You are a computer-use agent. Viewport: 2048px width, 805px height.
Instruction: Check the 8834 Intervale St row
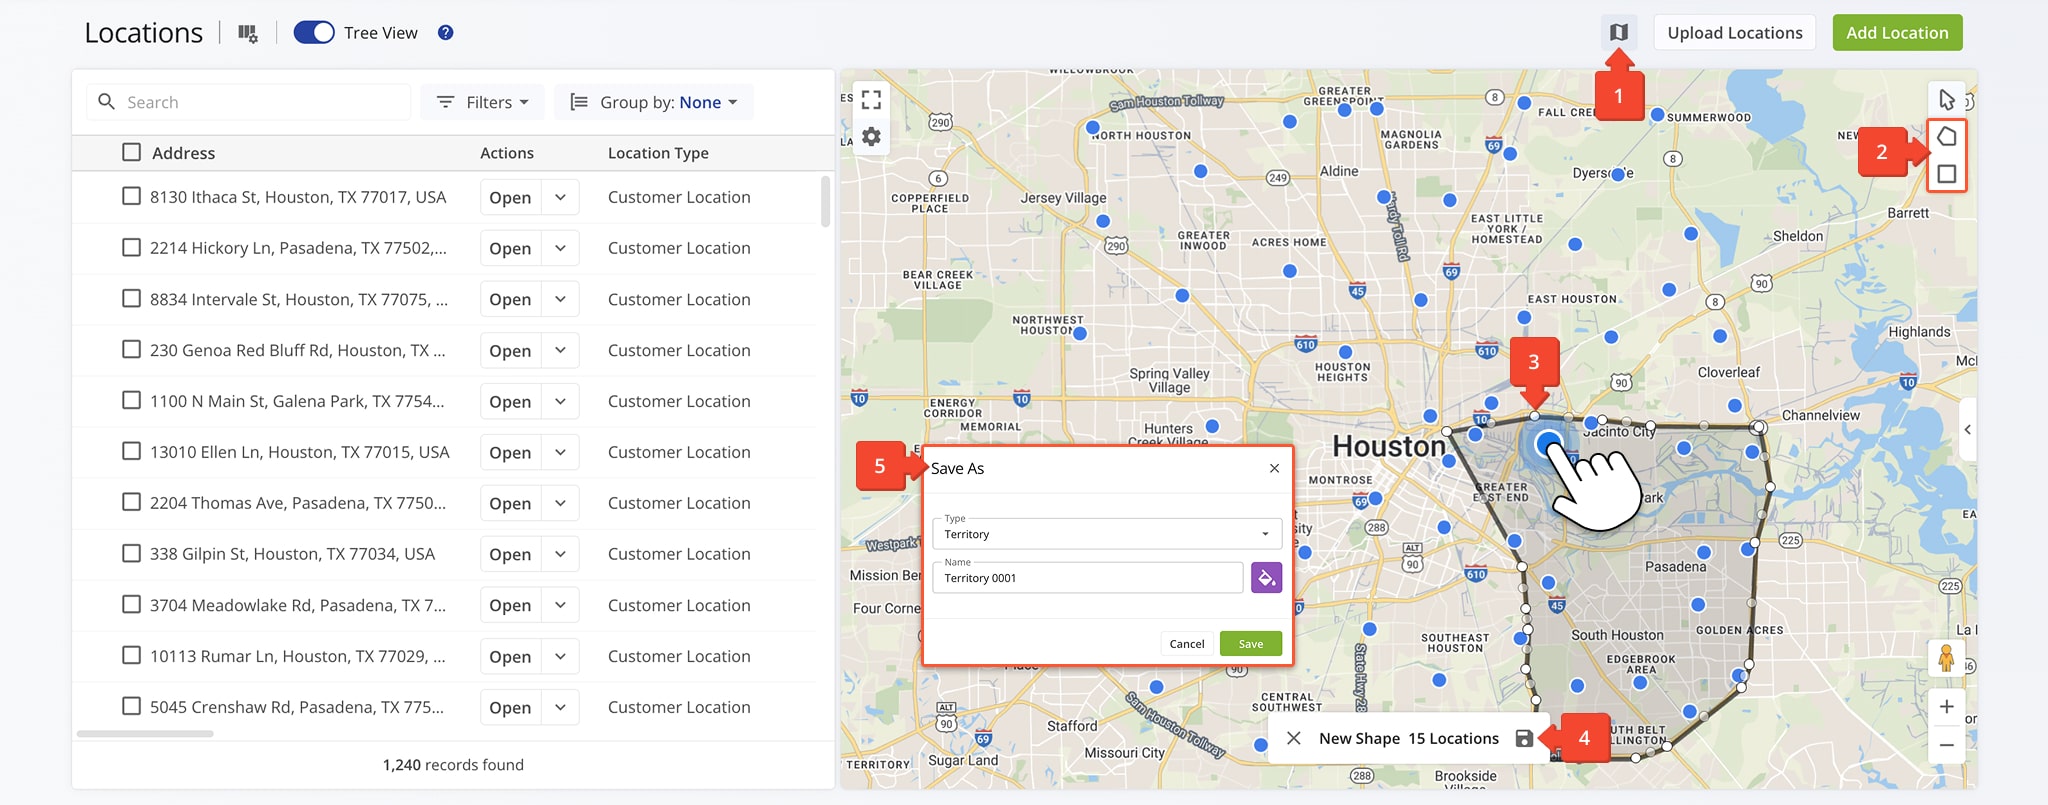131,298
